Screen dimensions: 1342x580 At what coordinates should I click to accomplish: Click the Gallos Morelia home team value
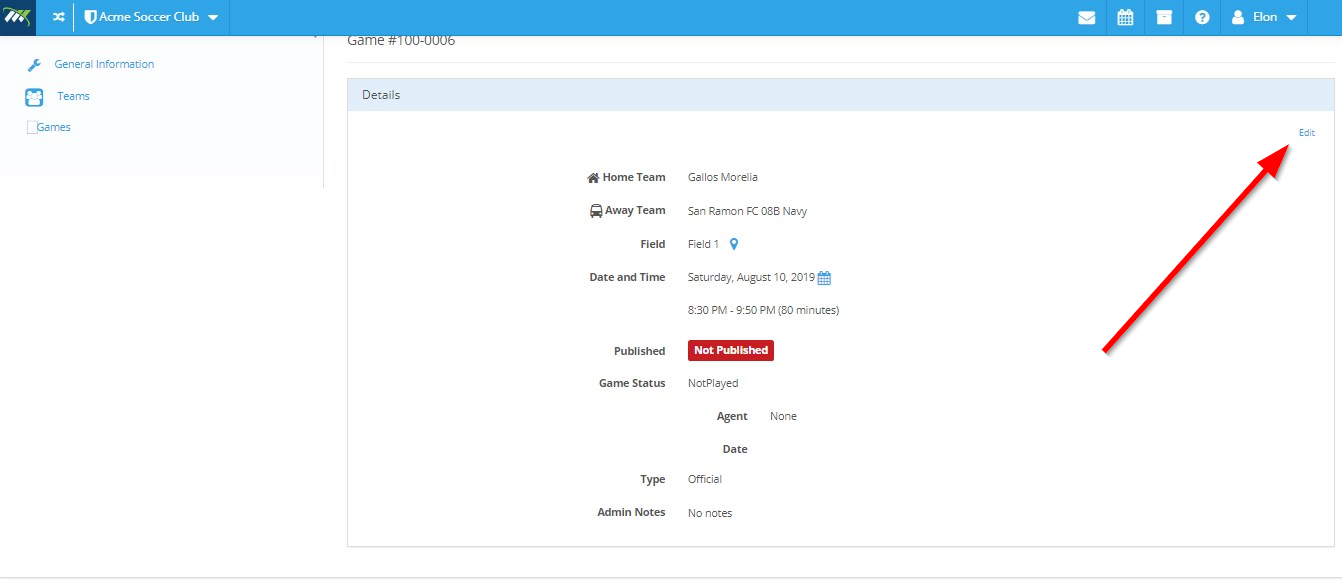coord(723,177)
